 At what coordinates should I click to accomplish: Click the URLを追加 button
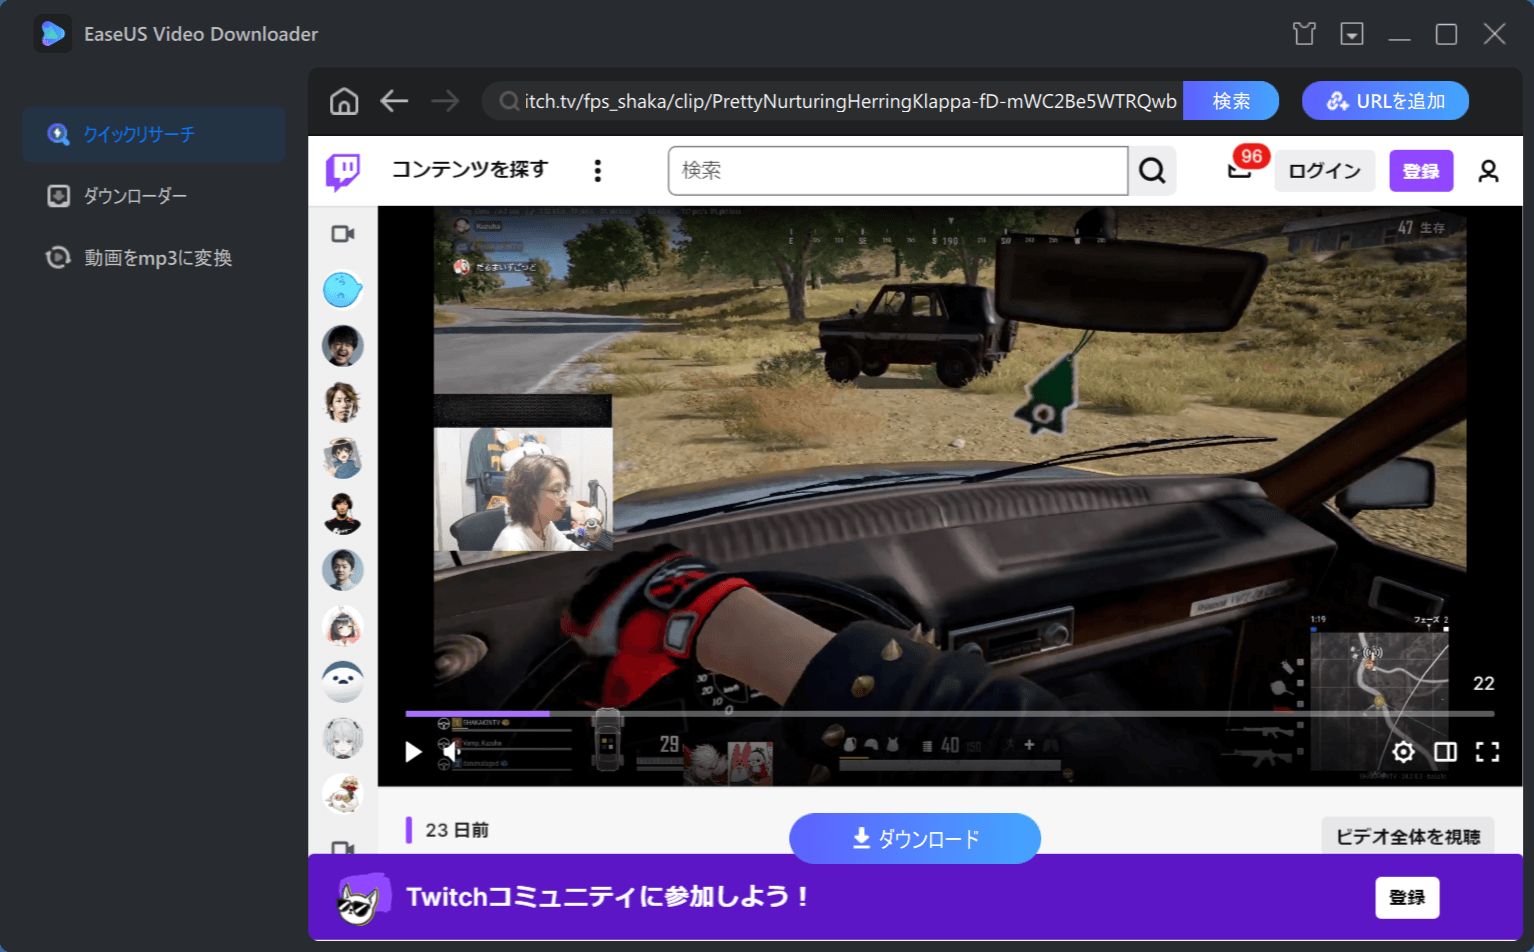[x=1385, y=101]
